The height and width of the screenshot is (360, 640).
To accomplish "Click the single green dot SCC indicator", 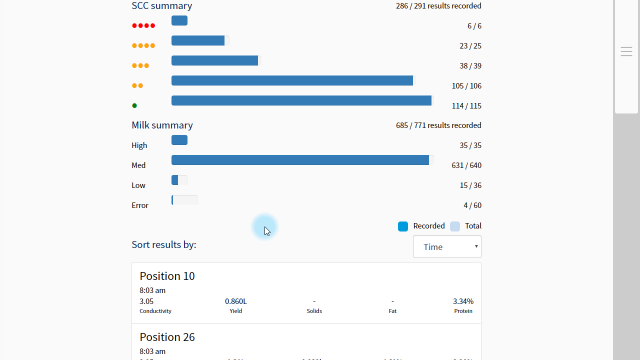I will 134,106.
